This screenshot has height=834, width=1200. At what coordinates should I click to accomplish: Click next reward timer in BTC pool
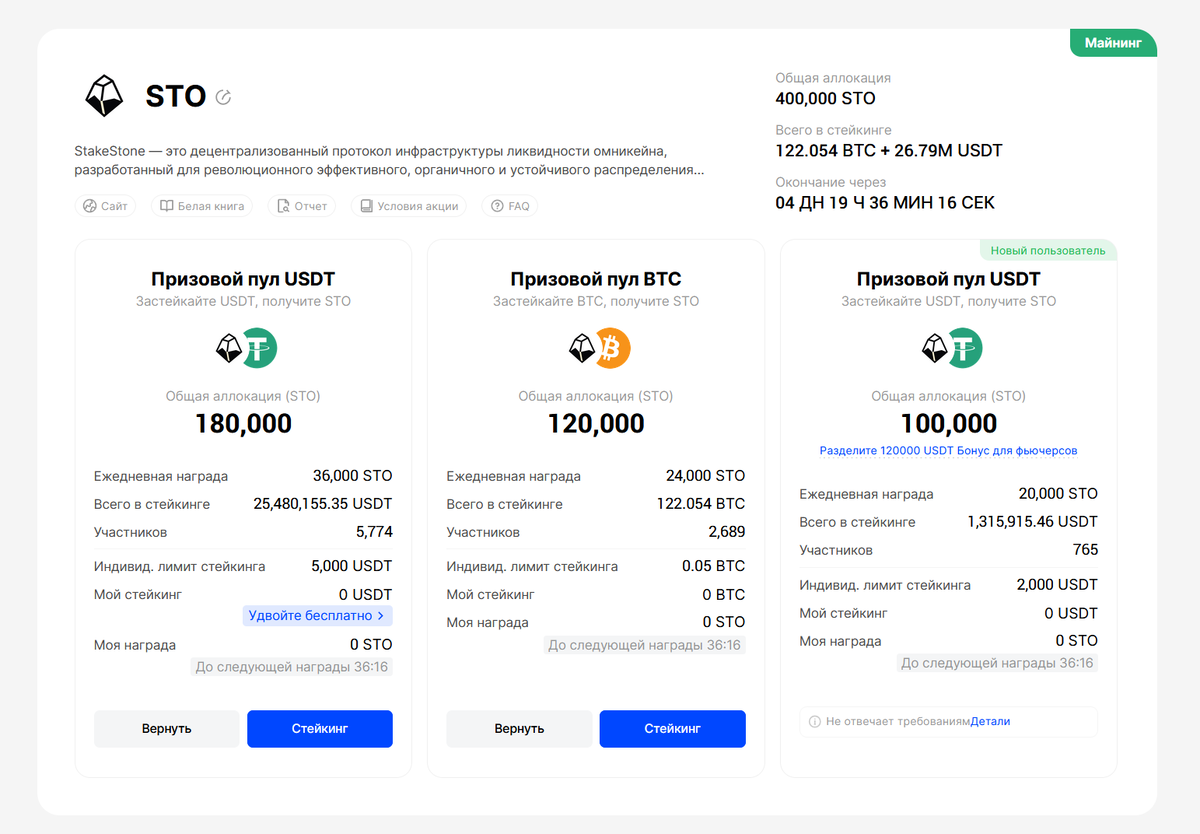[645, 645]
